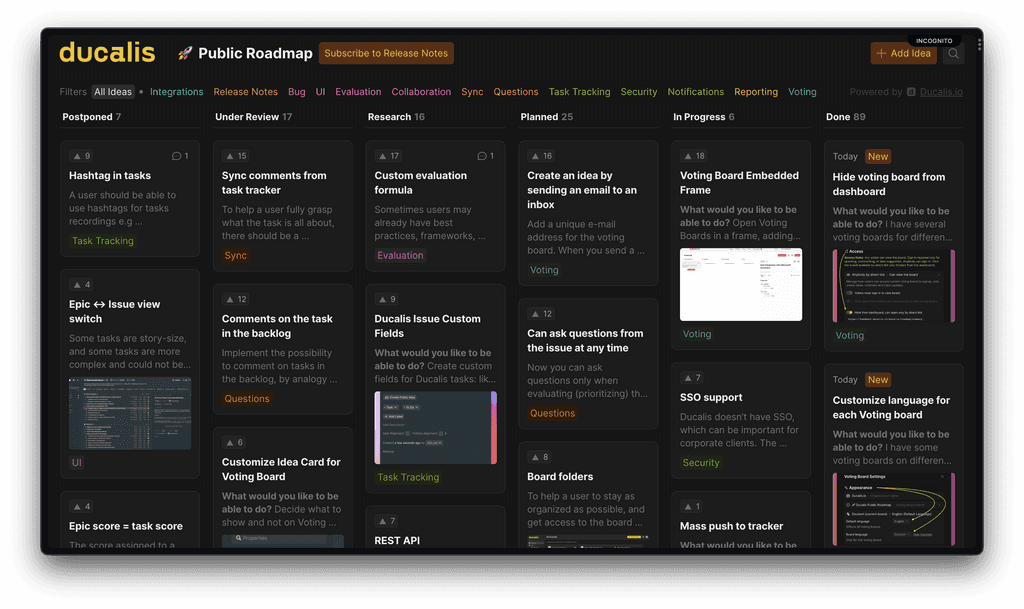
Task: Click the Done column header
Action: tap(846, 117)
